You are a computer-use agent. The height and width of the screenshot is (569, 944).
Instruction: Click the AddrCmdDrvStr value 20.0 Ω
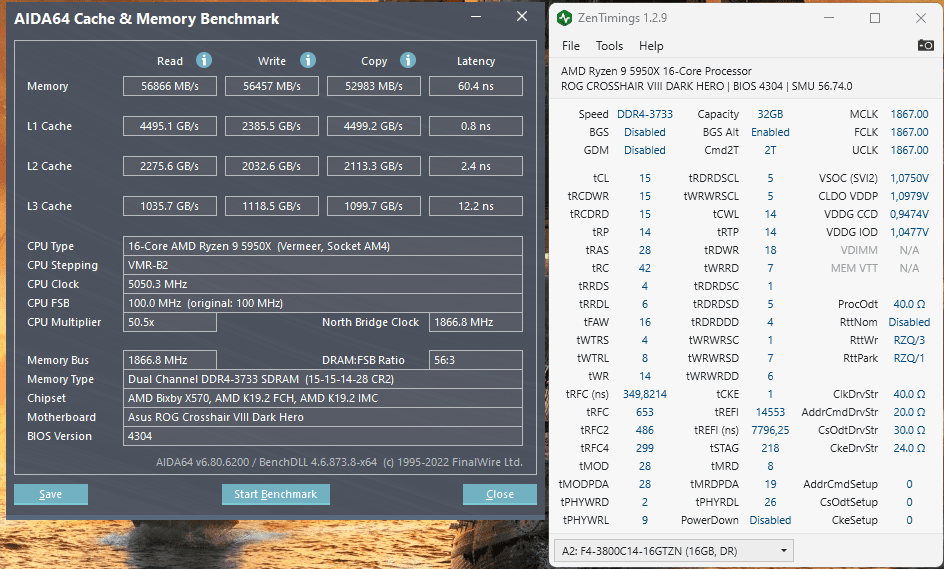click(x=909, y=412)
